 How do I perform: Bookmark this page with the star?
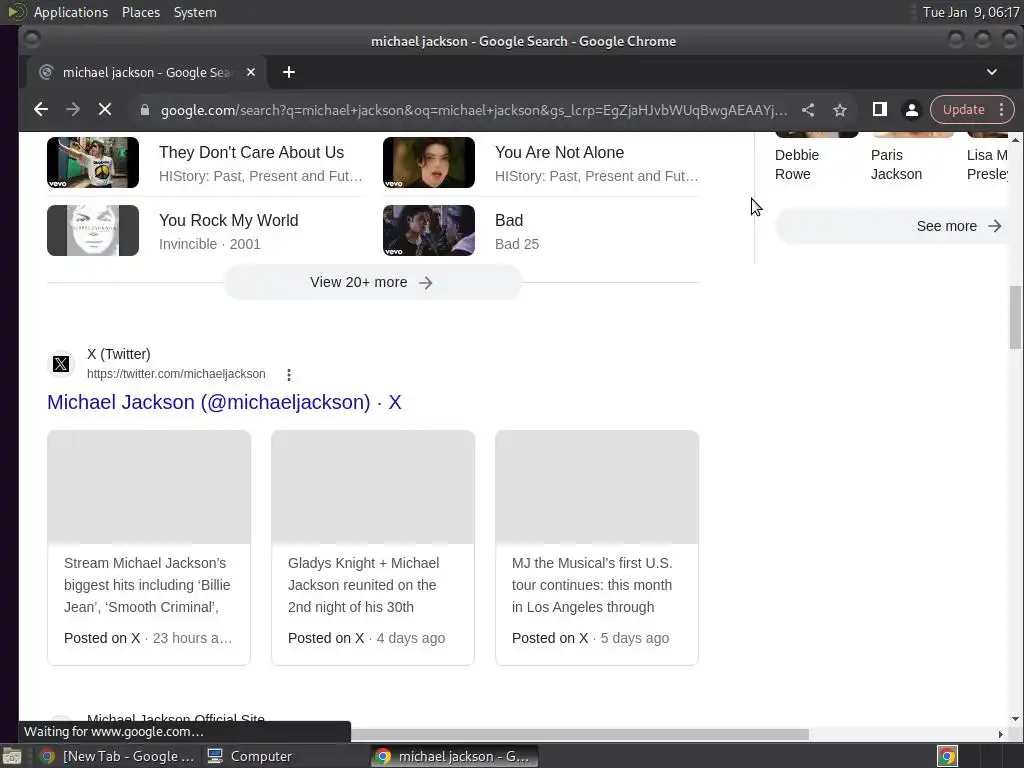(x=840, y=110)
